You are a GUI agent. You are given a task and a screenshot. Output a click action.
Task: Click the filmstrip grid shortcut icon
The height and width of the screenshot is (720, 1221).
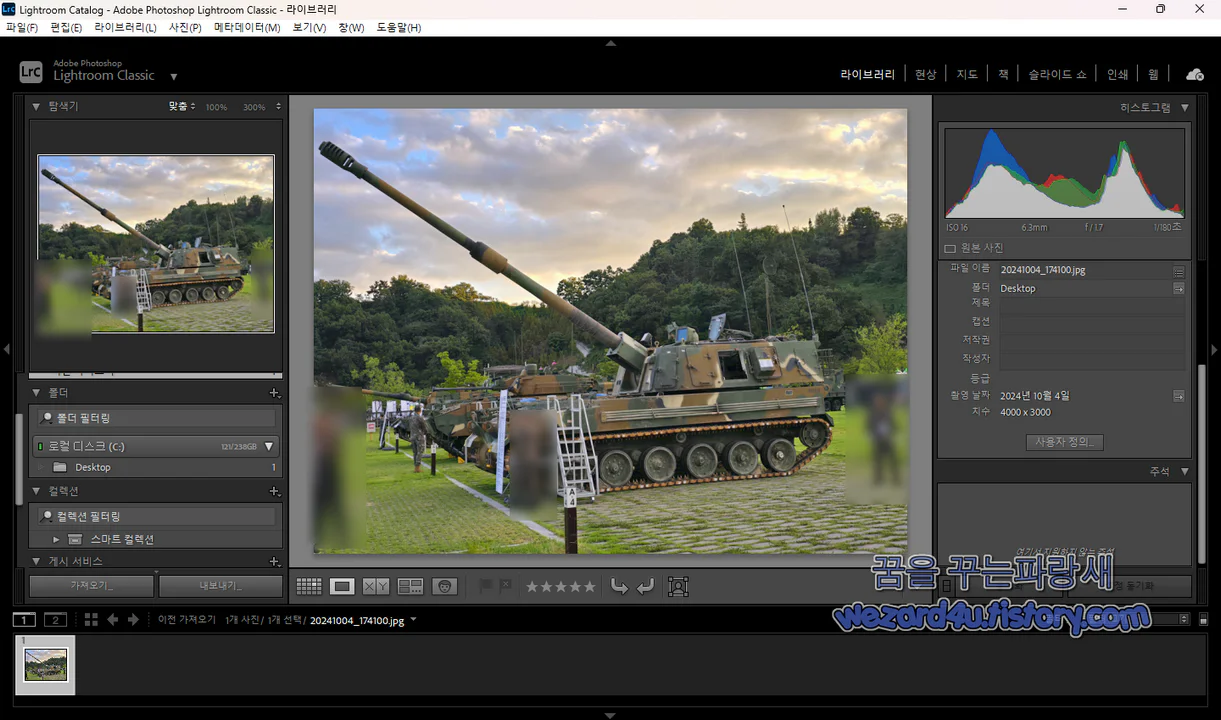point(91,620)
